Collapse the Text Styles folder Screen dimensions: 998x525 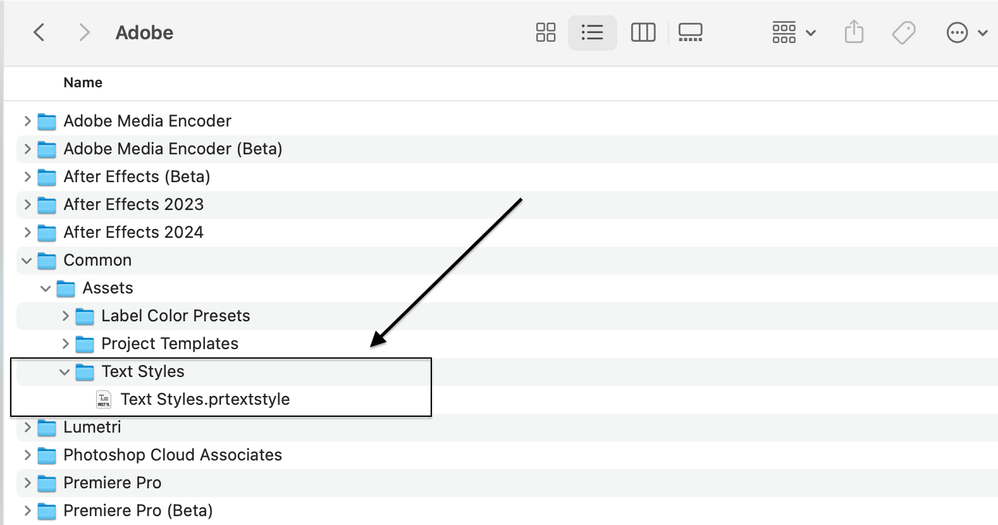click(65, 372)
